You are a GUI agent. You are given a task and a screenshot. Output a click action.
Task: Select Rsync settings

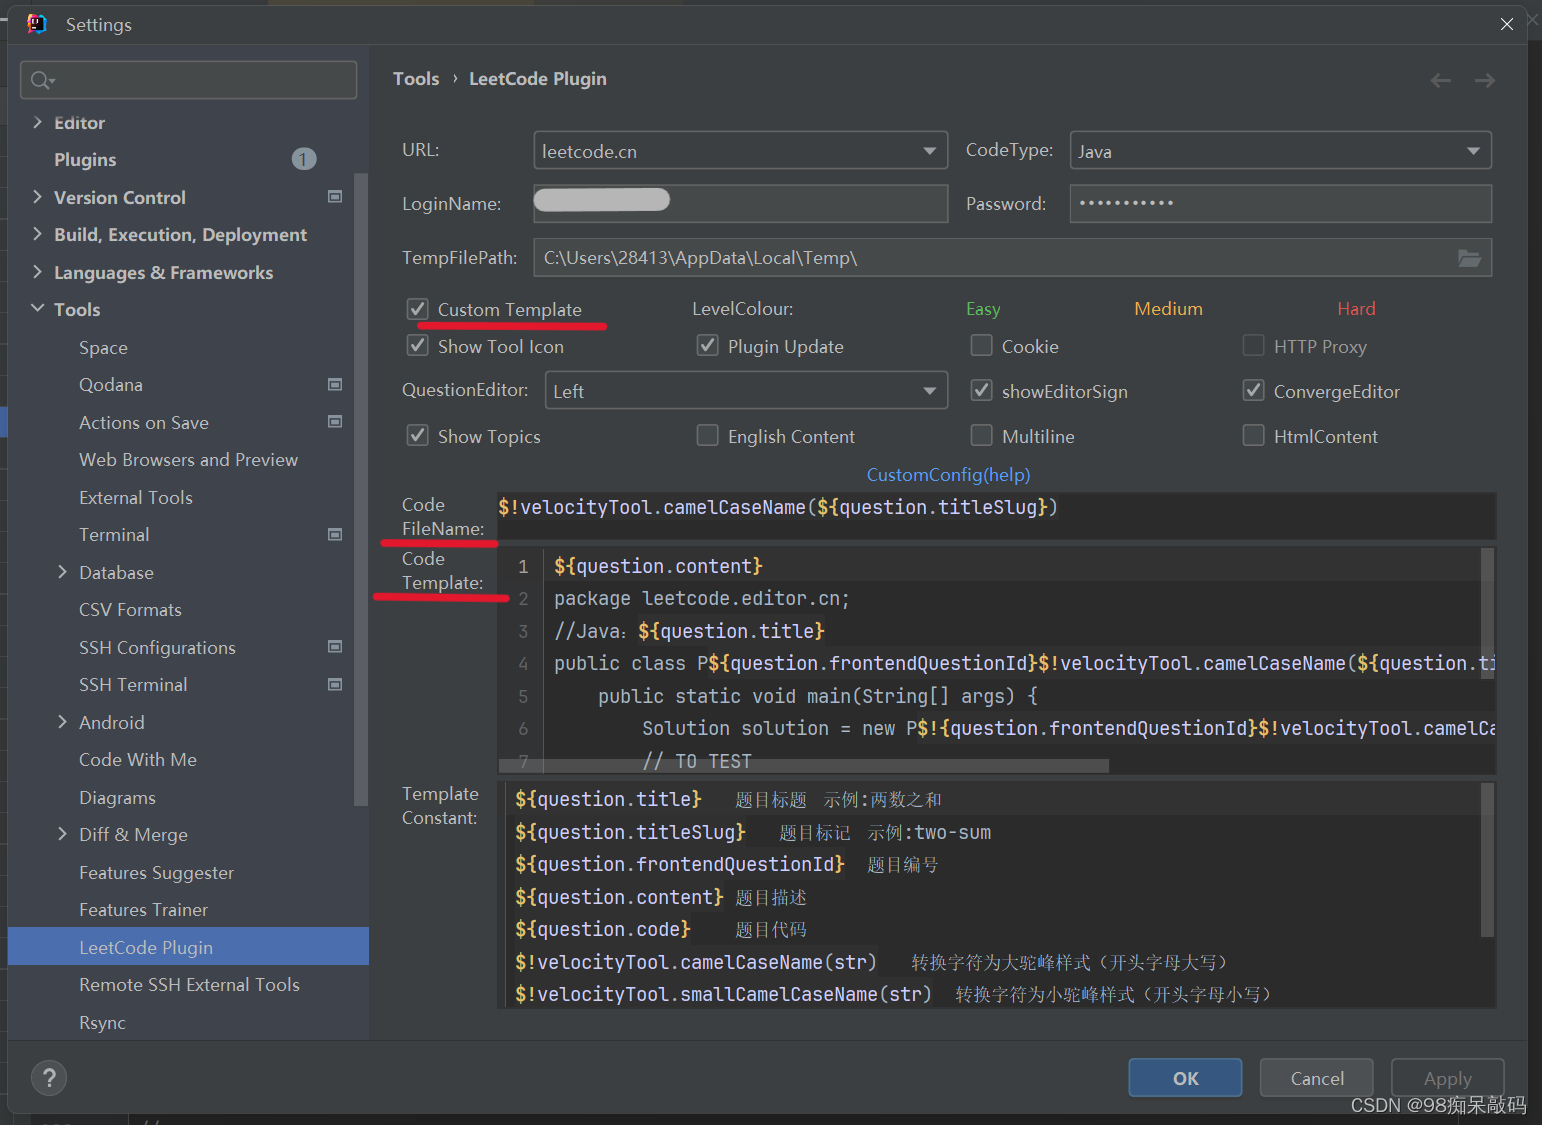pos(102,1023)
